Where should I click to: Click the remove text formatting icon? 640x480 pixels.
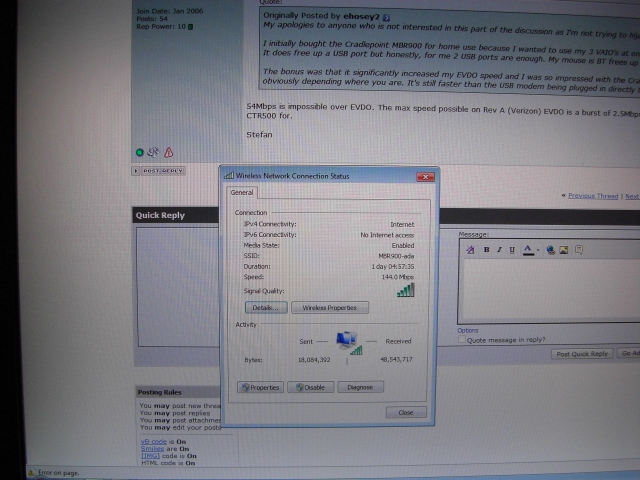click(x=470, y=249)
